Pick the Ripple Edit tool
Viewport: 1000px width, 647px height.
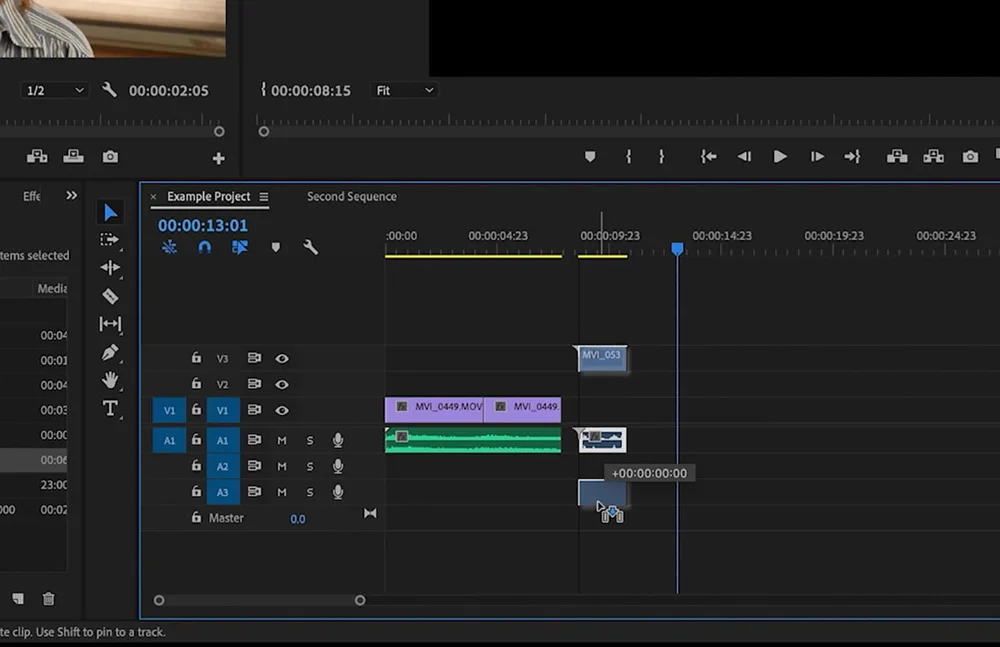tap(110, 268)
